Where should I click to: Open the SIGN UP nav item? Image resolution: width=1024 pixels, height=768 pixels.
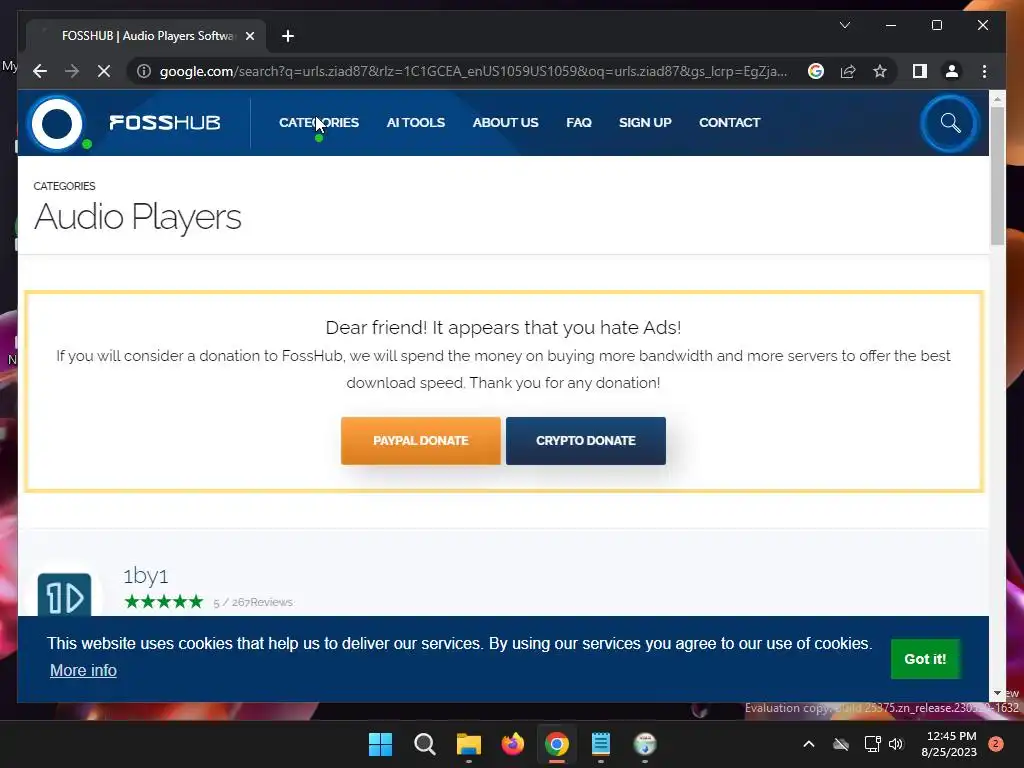[645, 122]
